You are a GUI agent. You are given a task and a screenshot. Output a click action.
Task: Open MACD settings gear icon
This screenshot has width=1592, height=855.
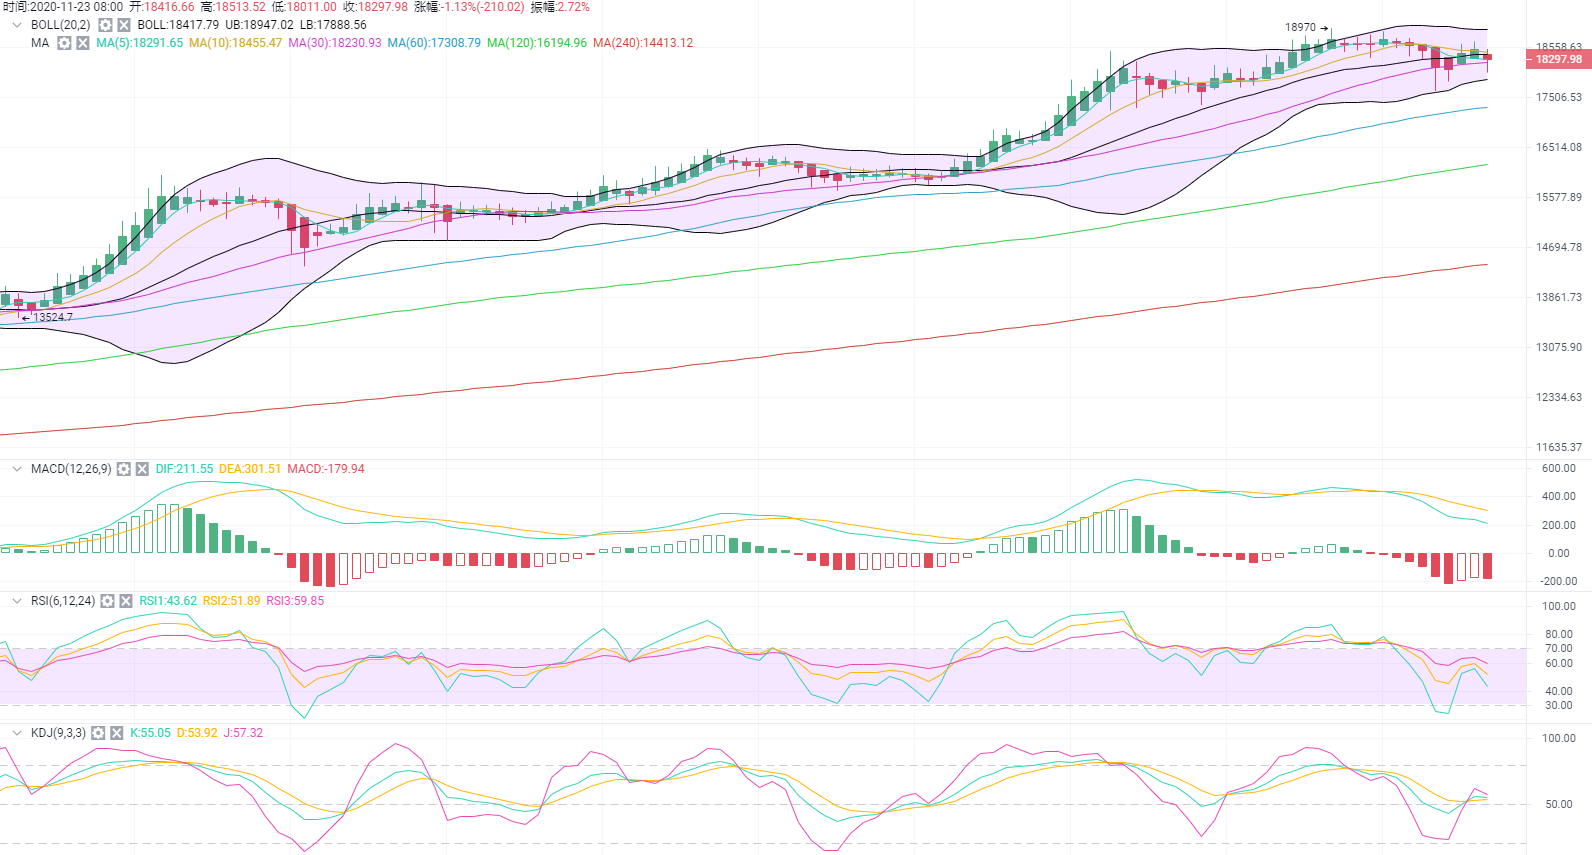coord(123,469)
